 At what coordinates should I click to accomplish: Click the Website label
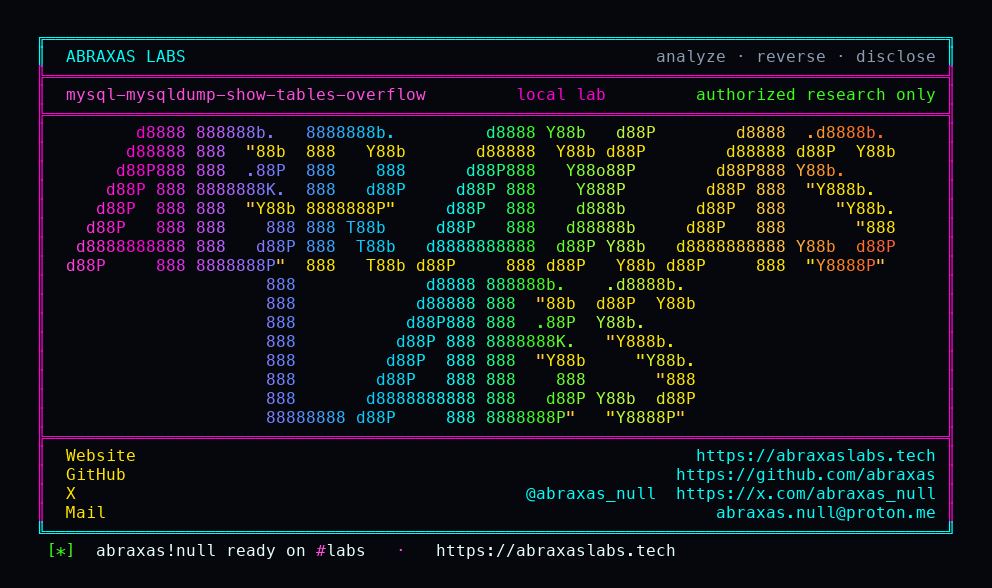tap(101, 456)
